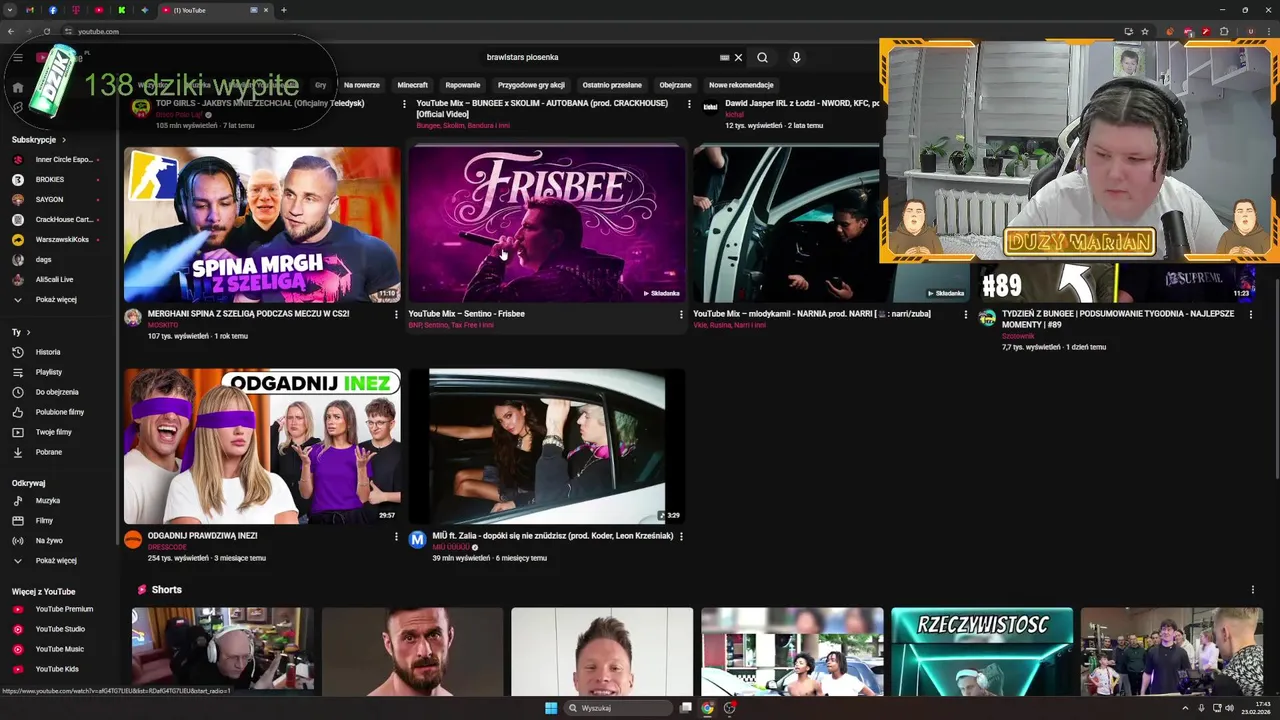Open the RZECZYWISTOSC short thumbnail
The height and width of the screenshot is (720, 1280).
982,651
